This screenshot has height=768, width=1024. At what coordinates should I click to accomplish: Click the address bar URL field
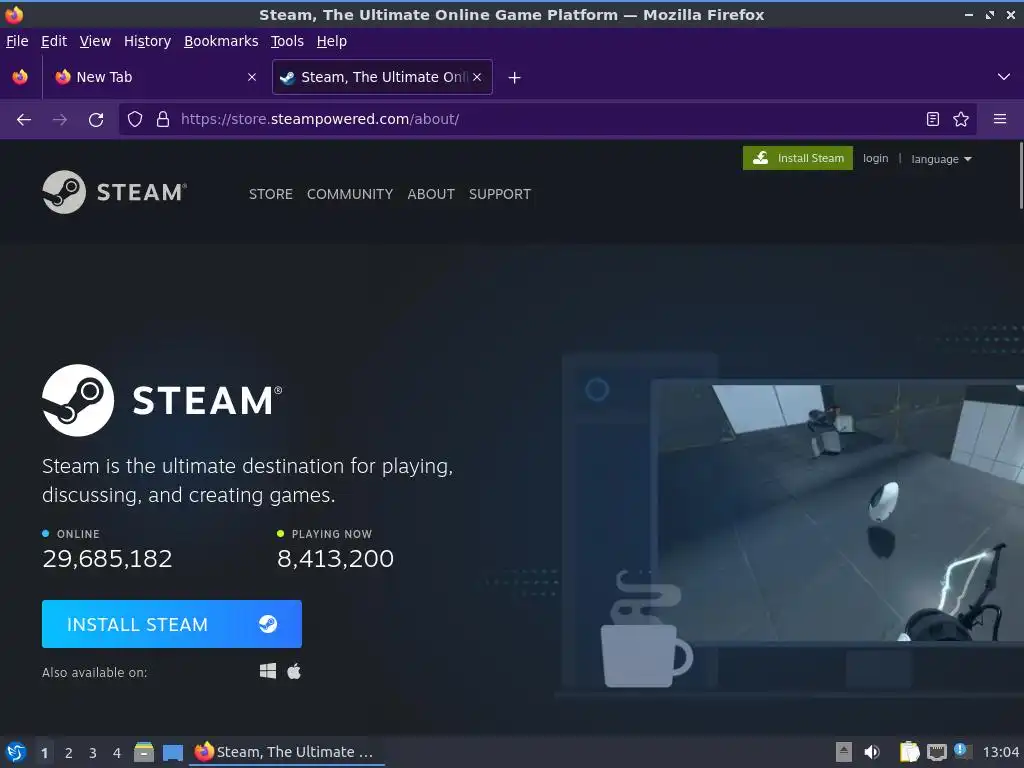[547, 119]
